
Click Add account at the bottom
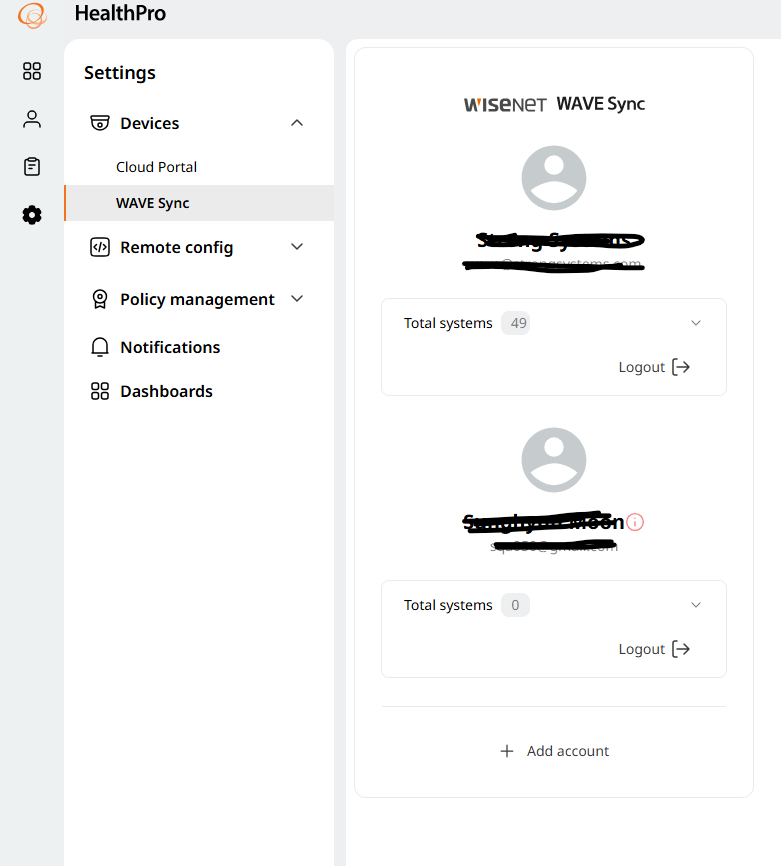coord(553,751)
